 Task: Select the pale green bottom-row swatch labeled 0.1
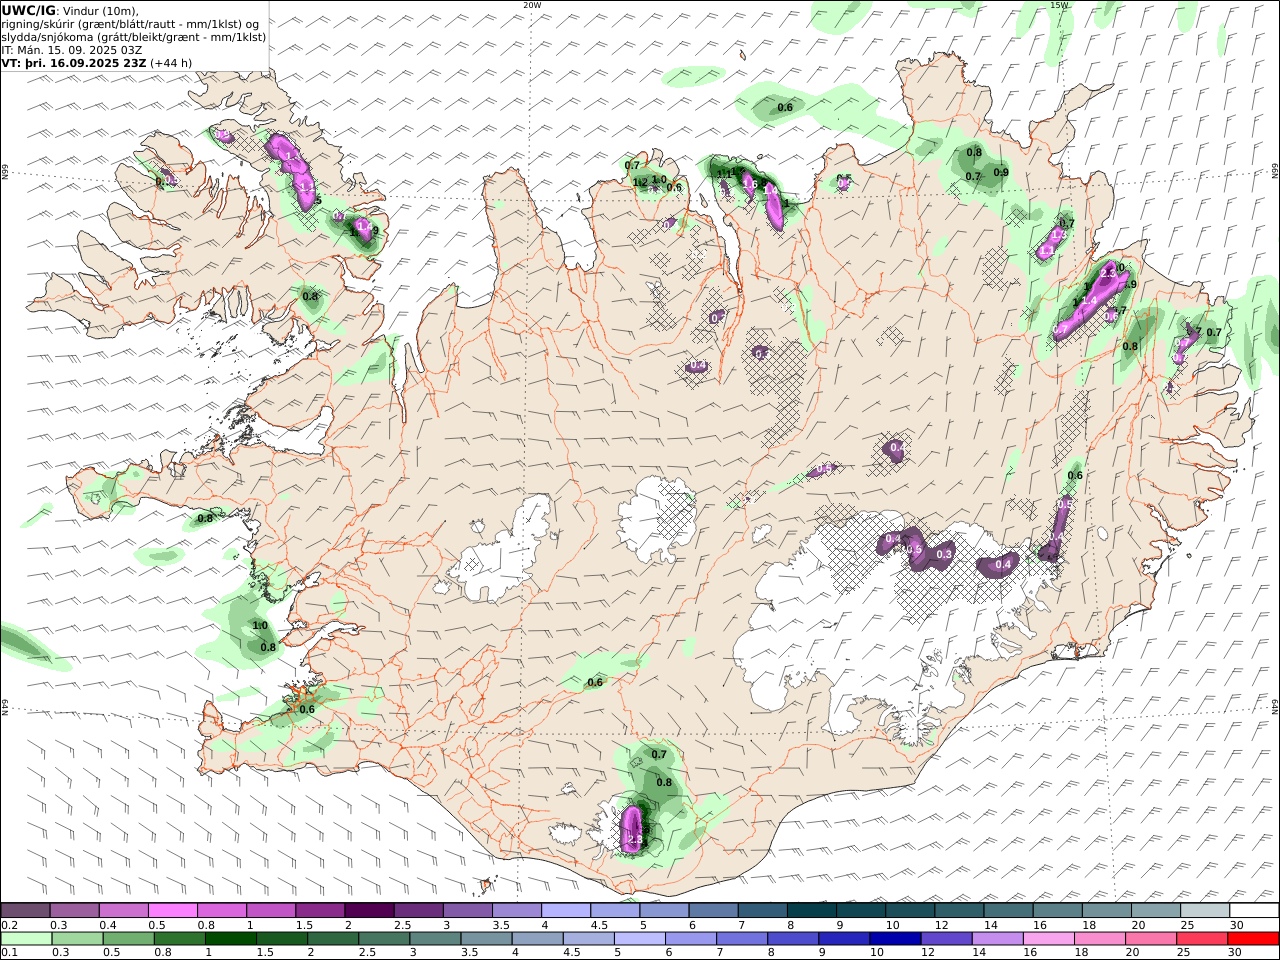tap(26, 939)
